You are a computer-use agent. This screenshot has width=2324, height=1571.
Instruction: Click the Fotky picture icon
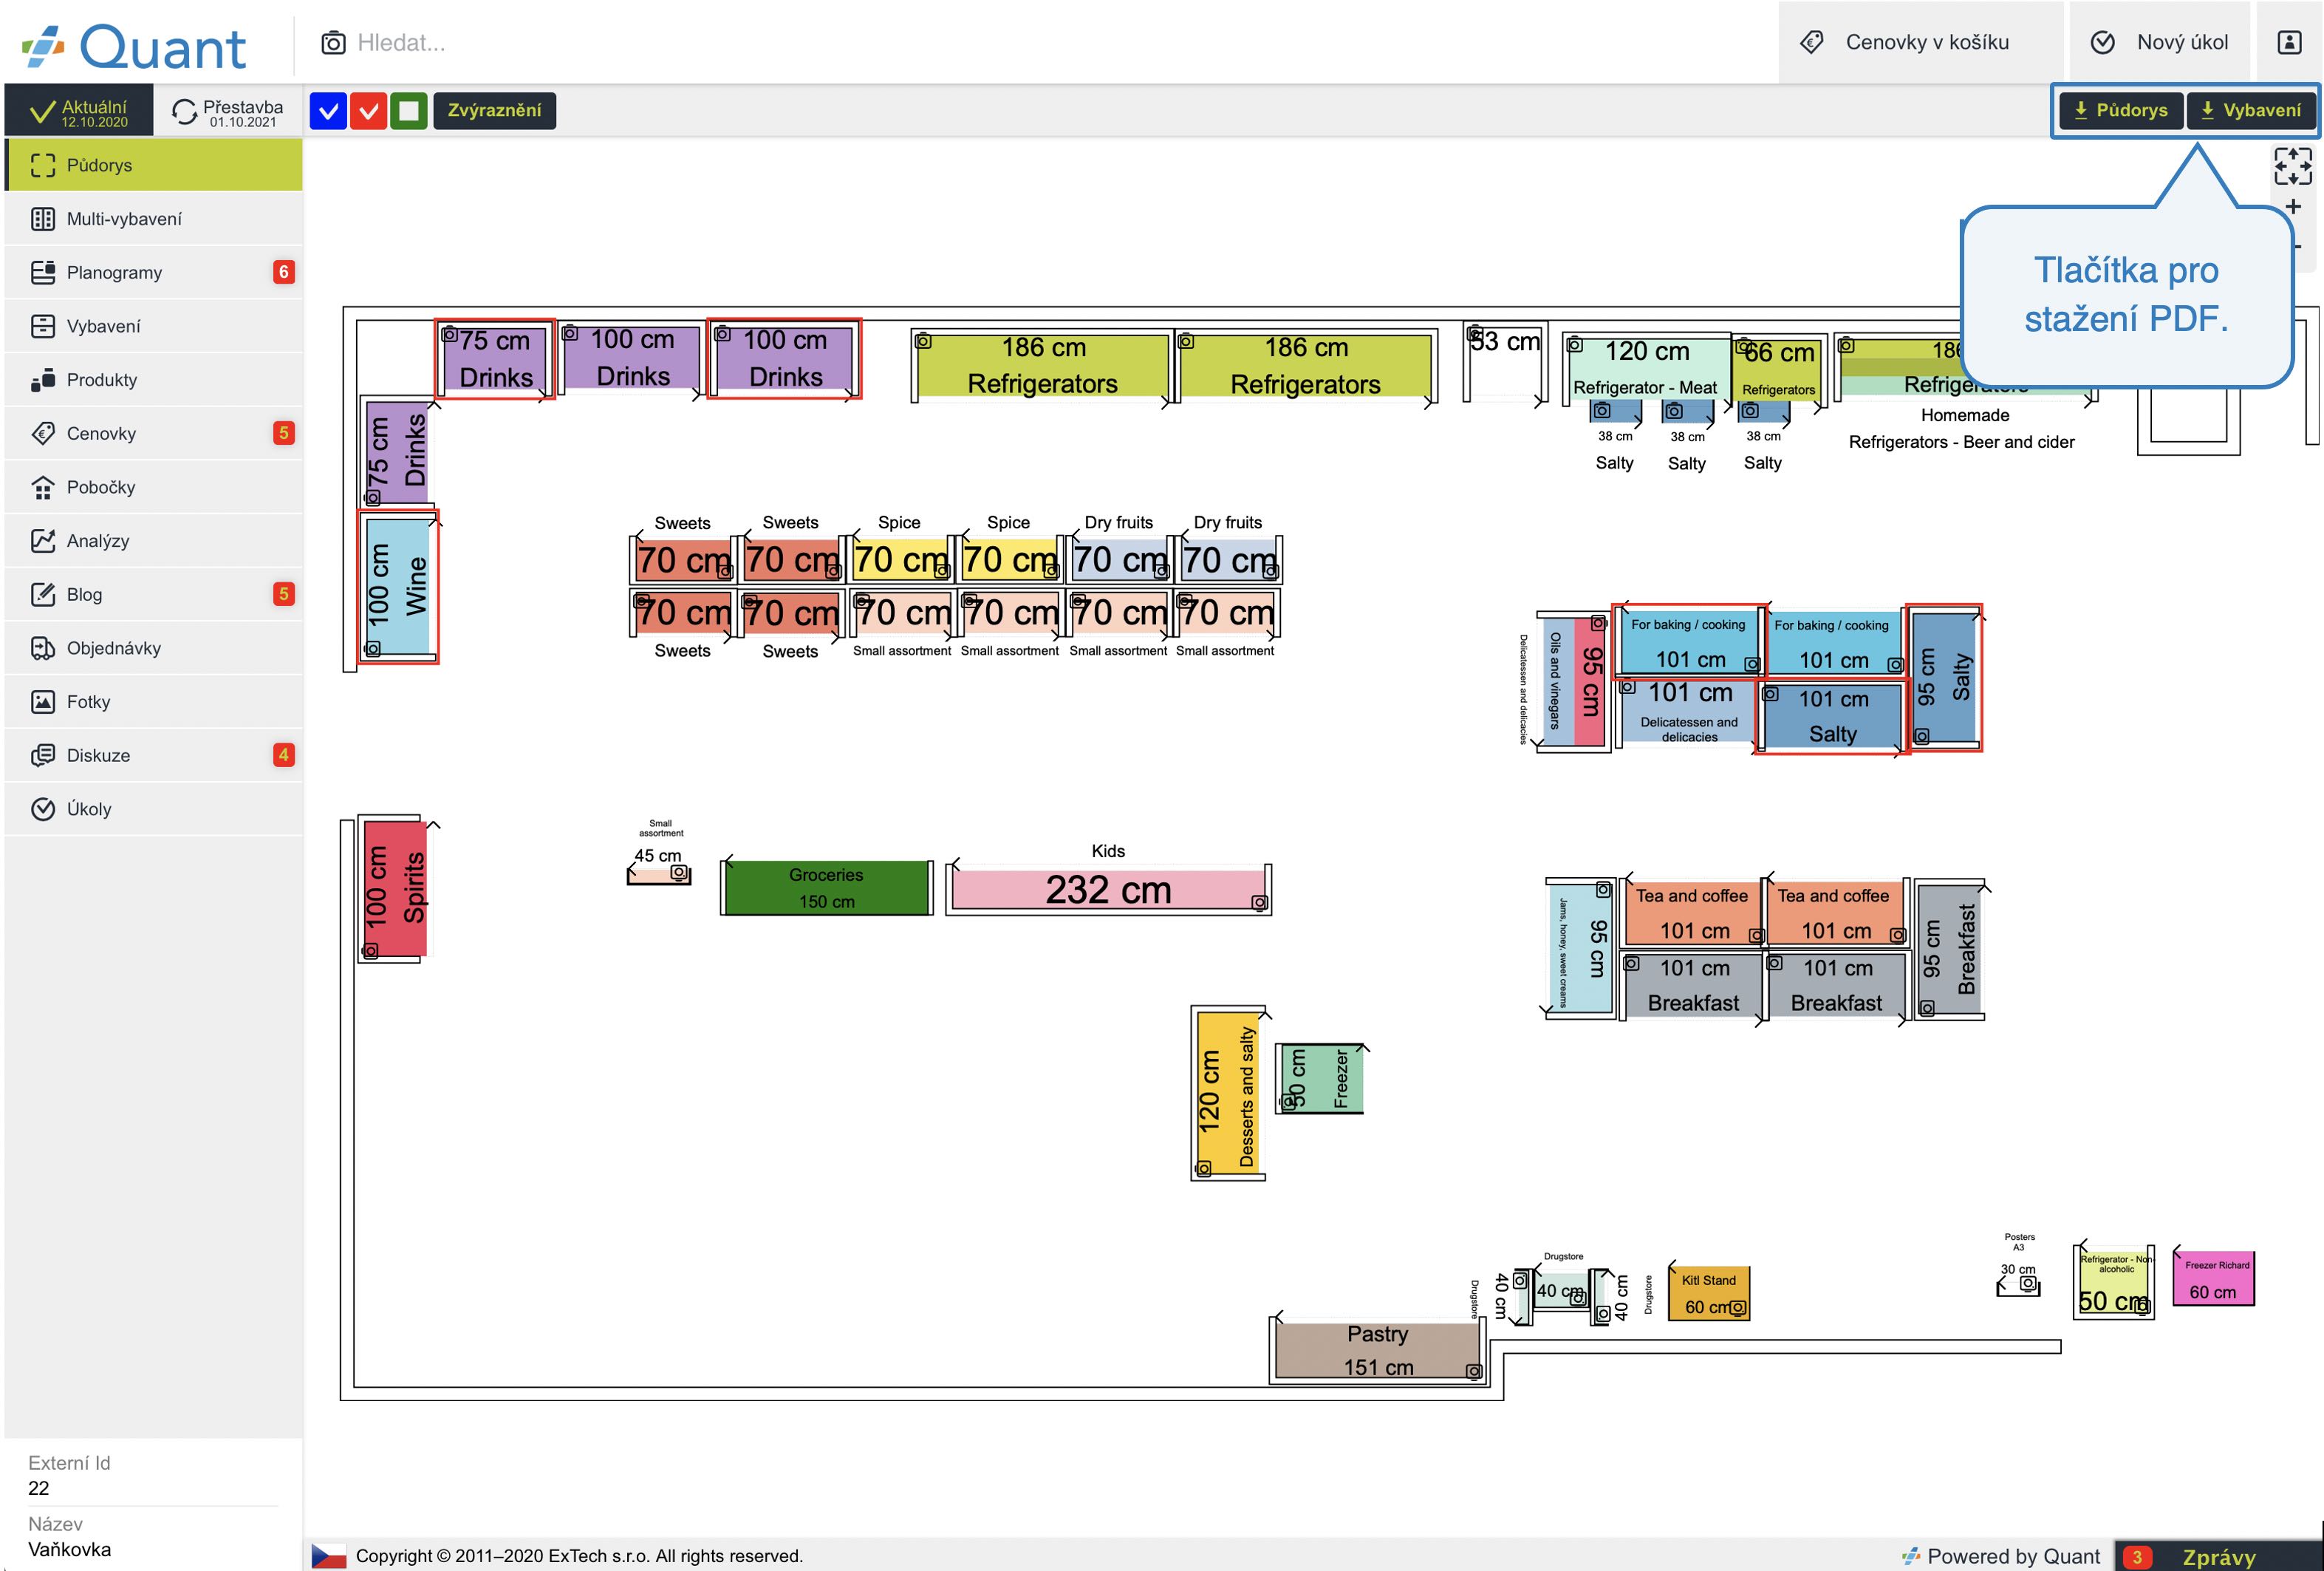tap(43, 702)
